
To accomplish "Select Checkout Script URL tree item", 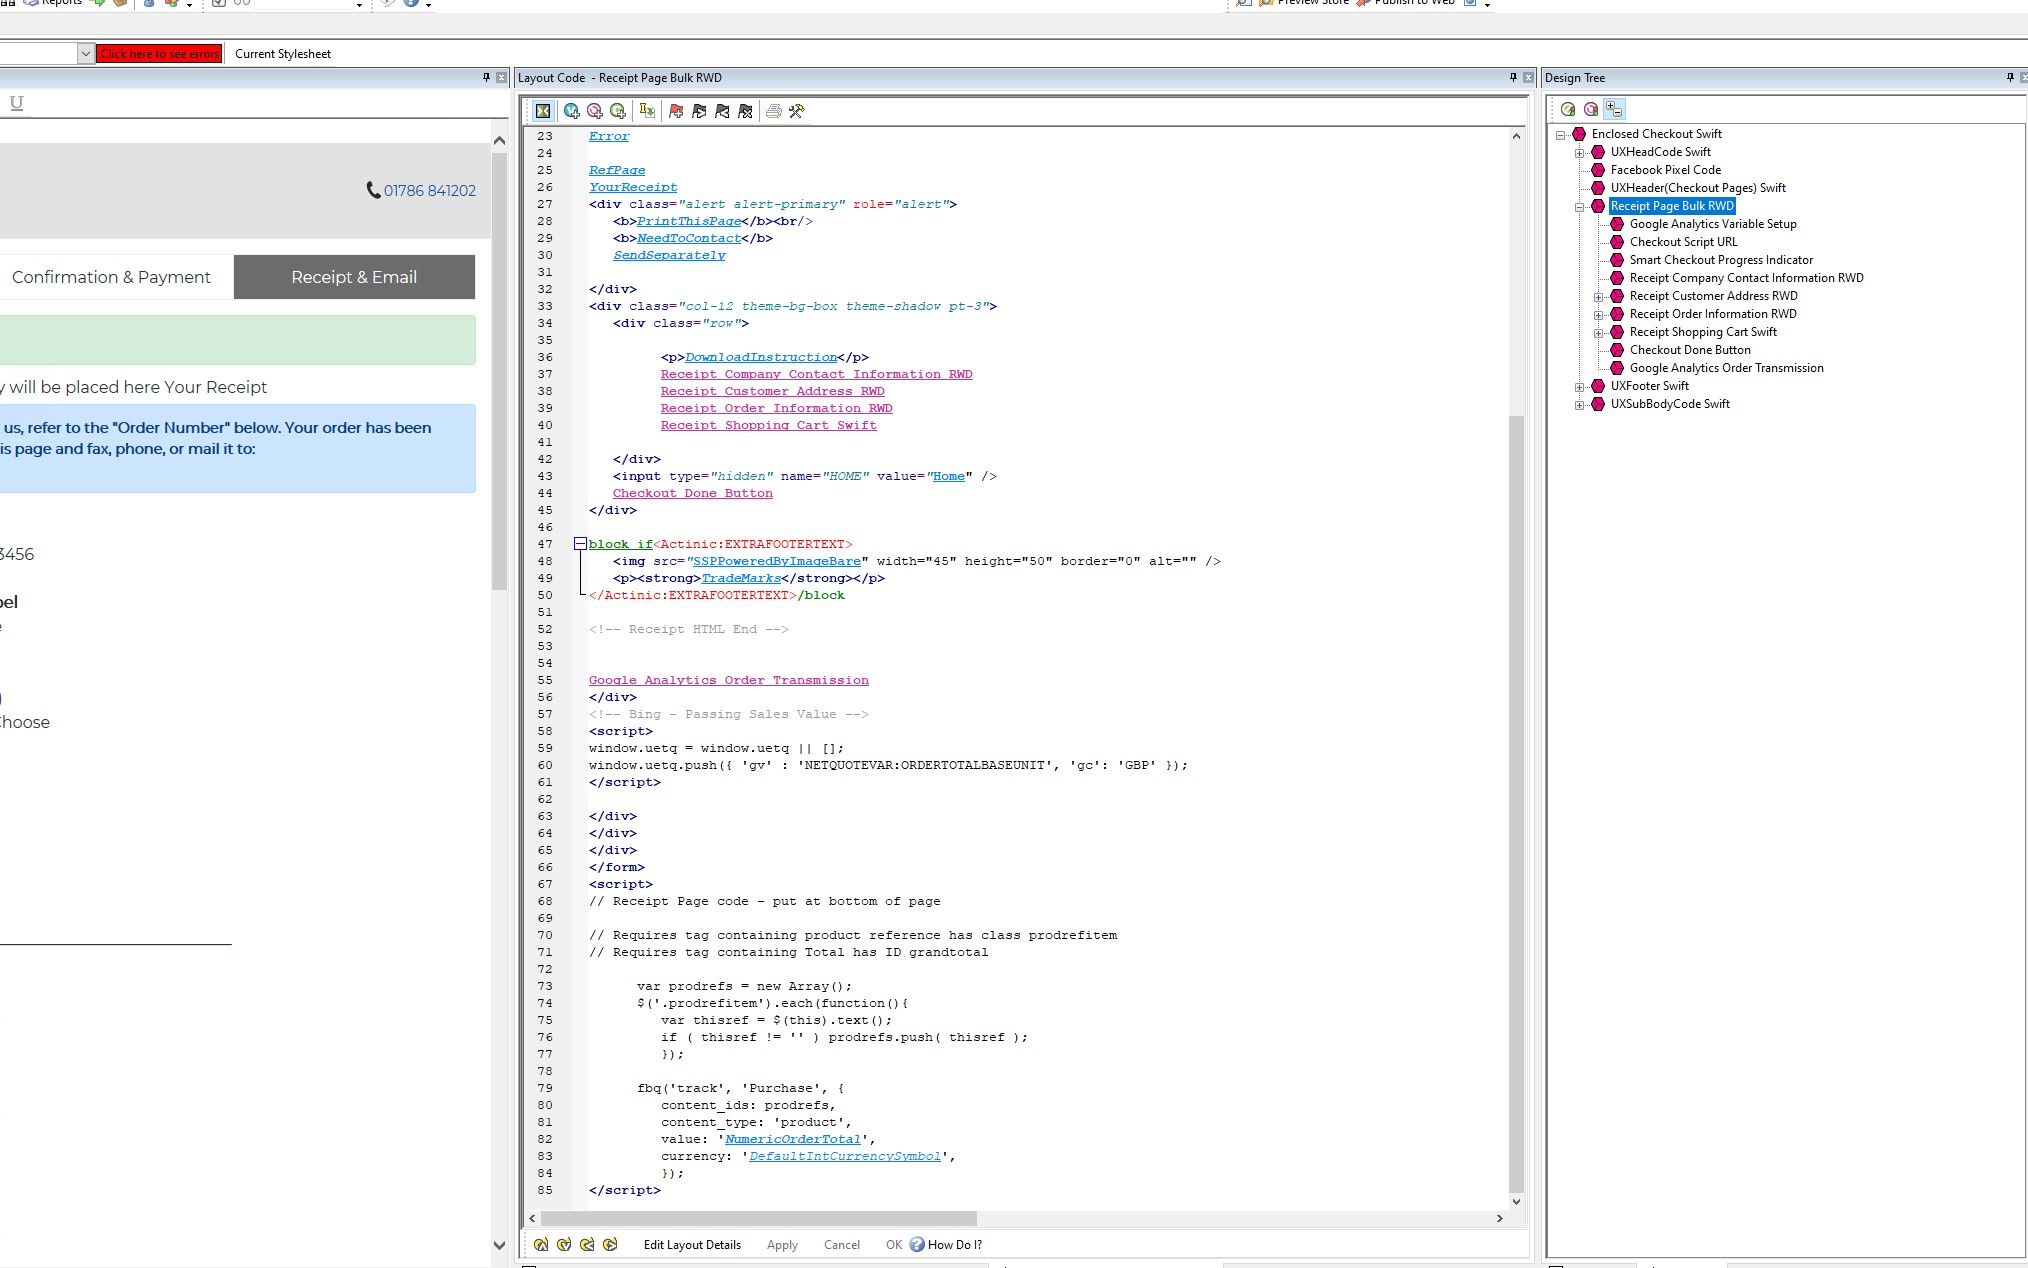I will pos(1683,242).
